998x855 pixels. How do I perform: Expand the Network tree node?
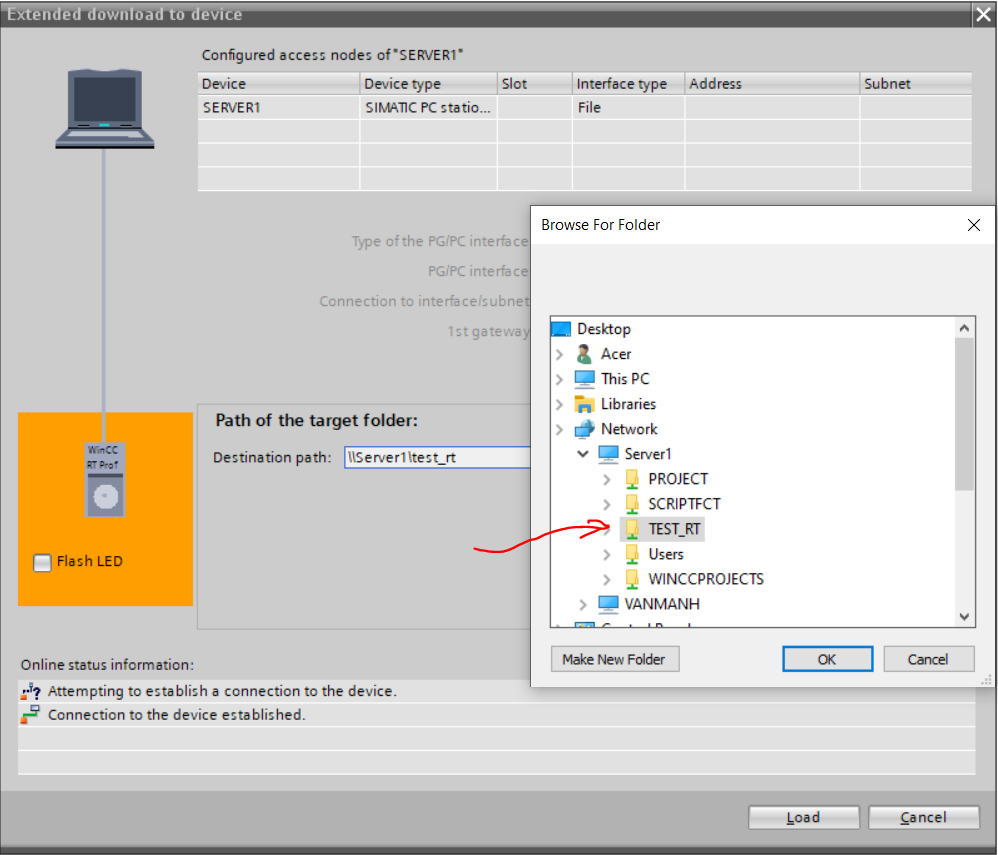pyautogui.click(x=559, y=430)
